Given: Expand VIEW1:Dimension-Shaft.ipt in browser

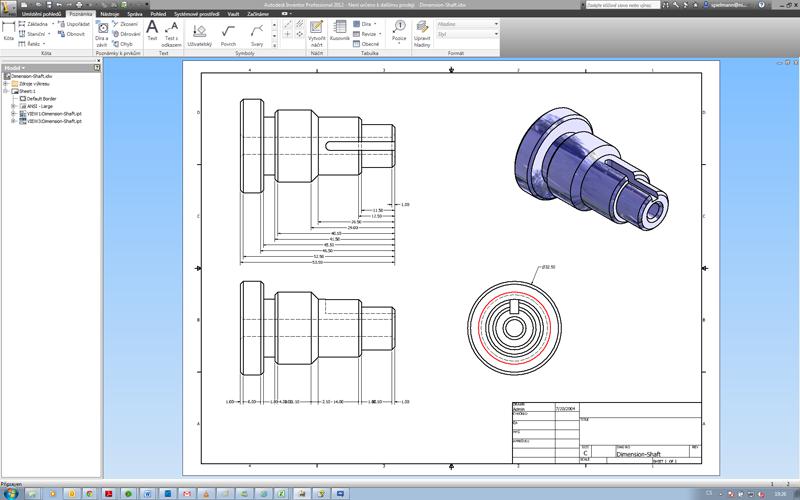Looking at the screenshot, I should 12,114.
